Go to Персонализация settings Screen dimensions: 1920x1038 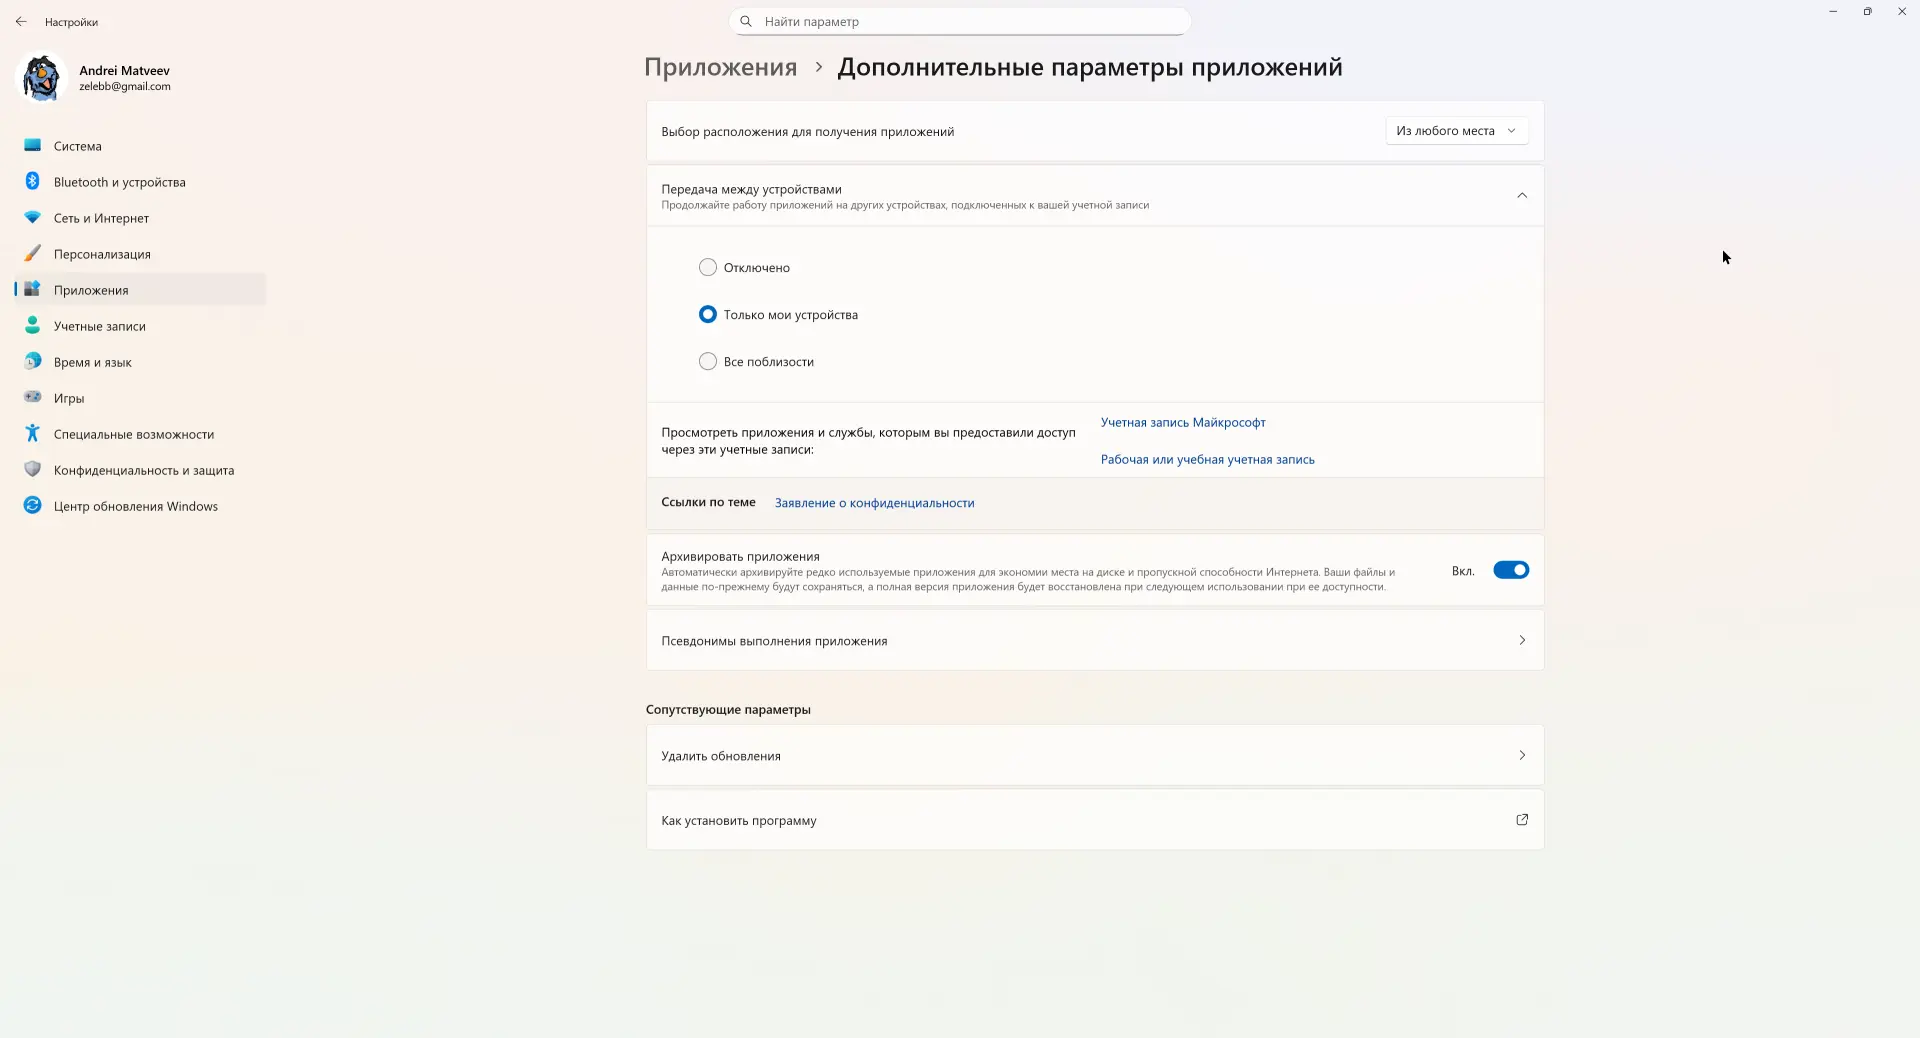(104, 254)
